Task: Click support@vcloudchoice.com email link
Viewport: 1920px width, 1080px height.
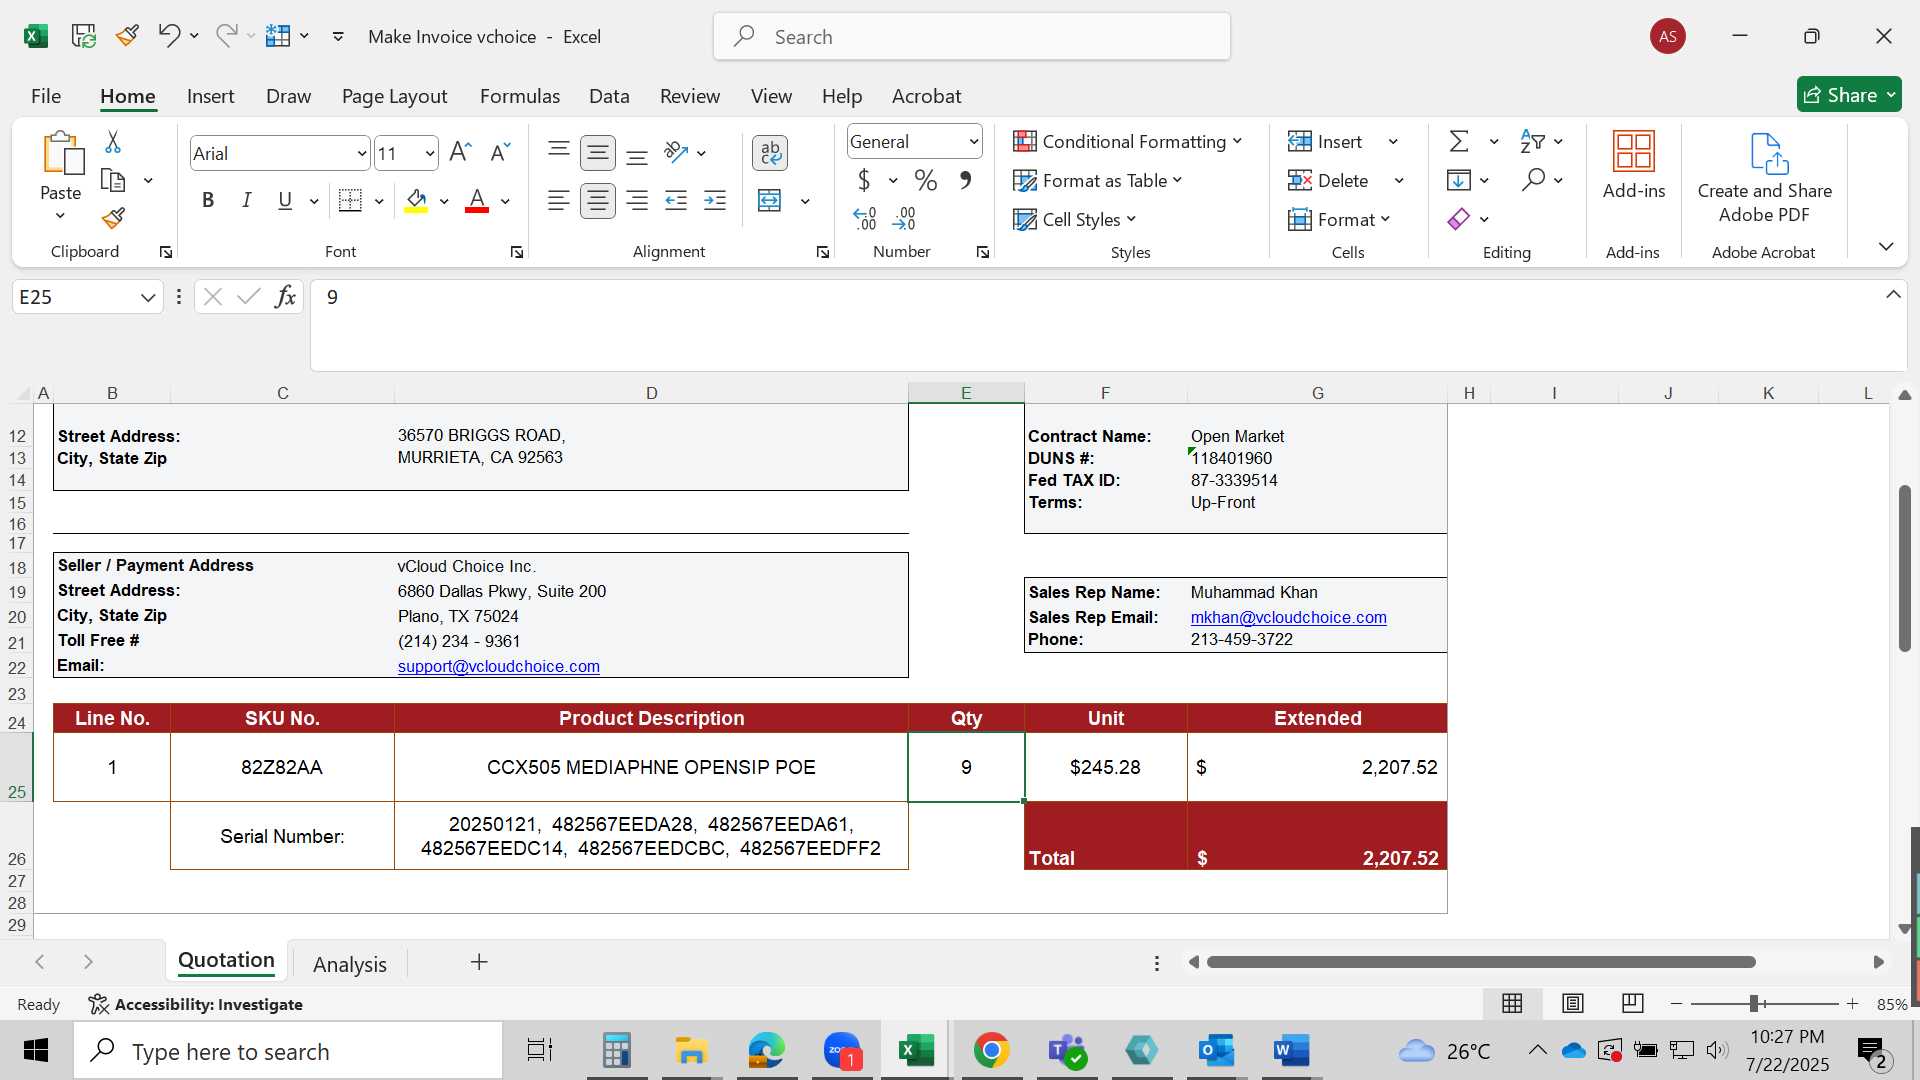Action: pos(498,667)
